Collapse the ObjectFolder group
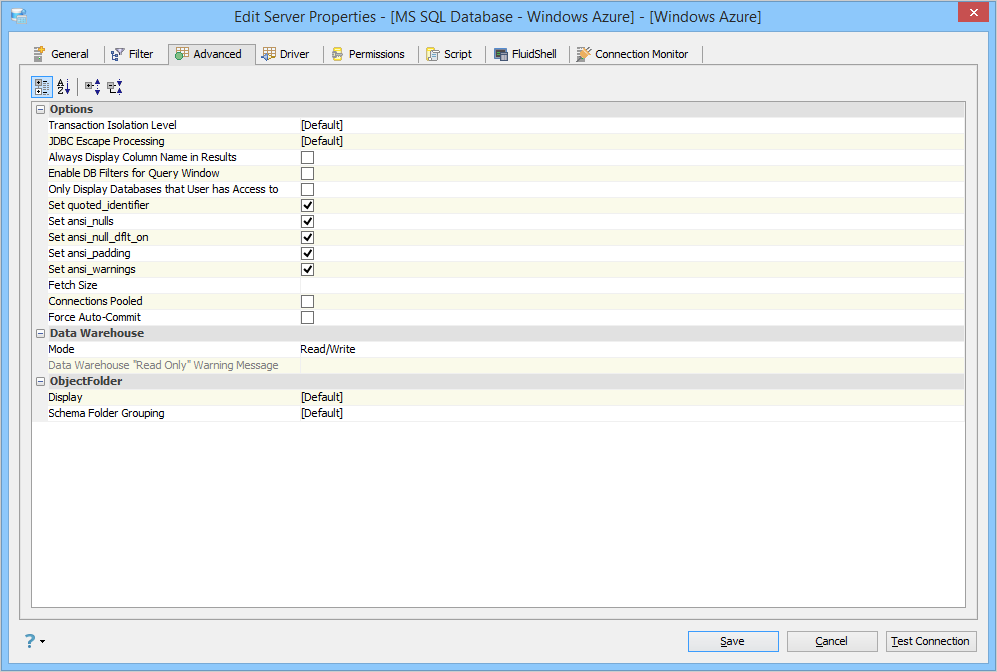 pyautogui.click(x=40, y=381)
